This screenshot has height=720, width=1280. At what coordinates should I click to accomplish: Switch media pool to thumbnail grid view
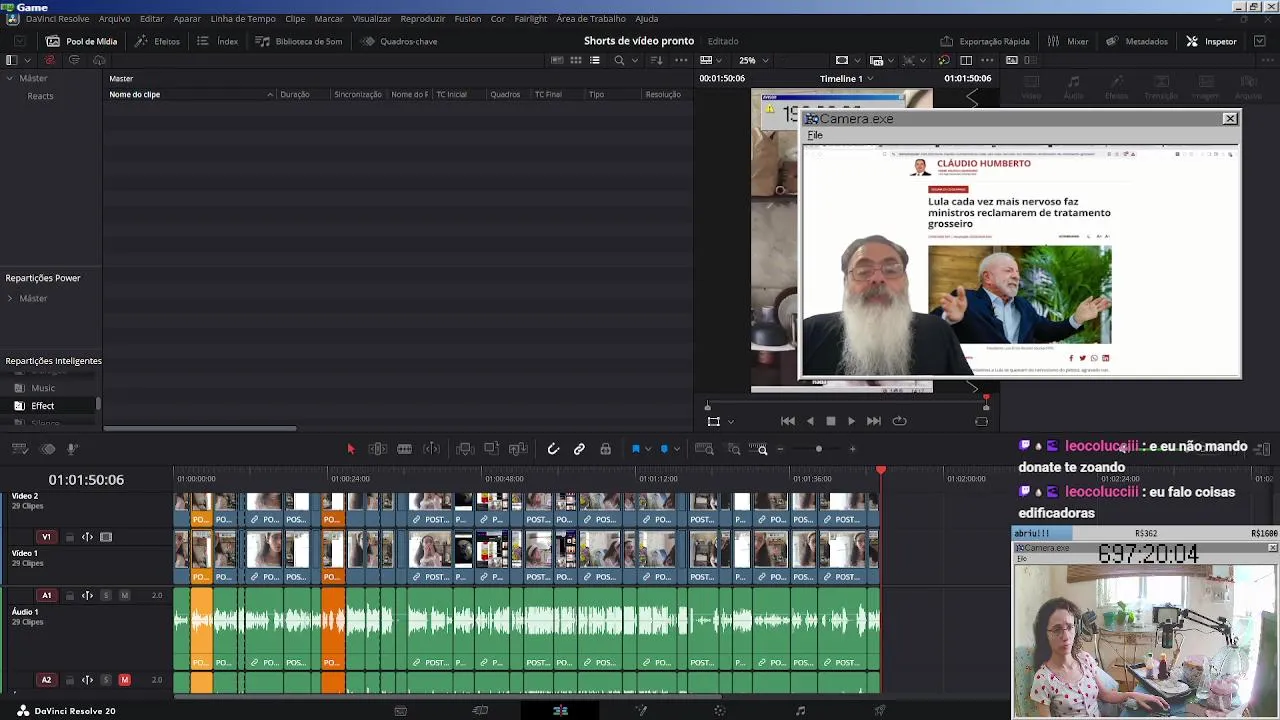[576, 60]
